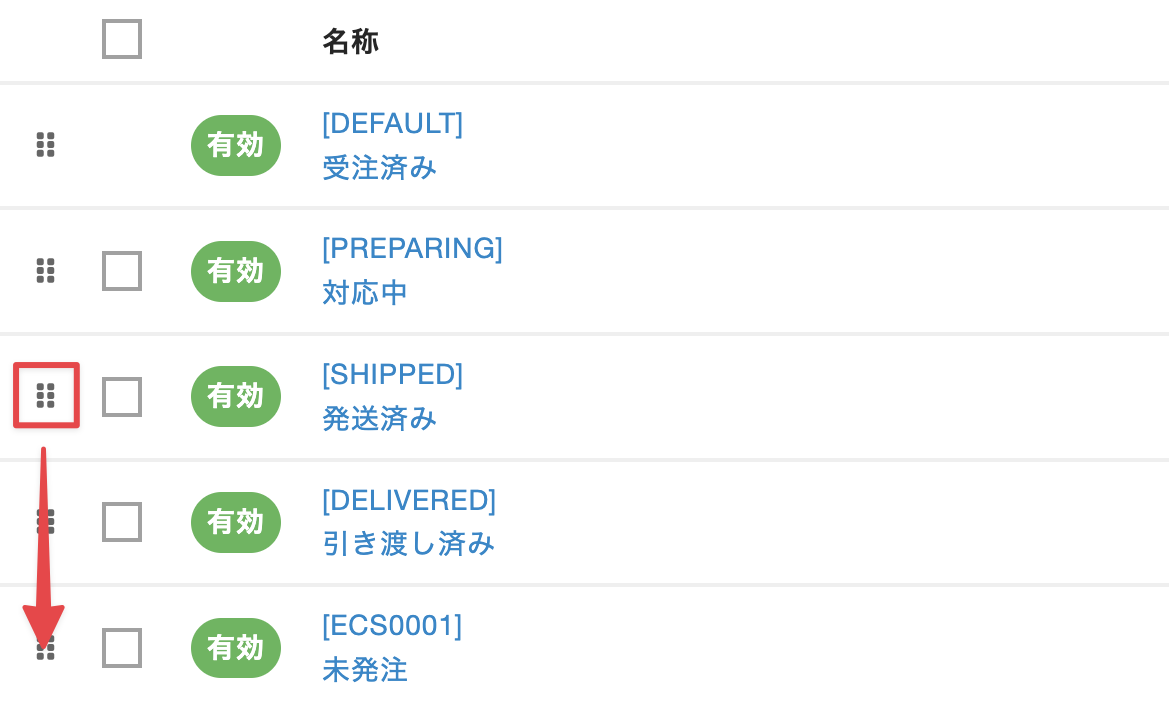This screenshot has width=1169, height=704.
Task: Open the [DEFAULT] 受注済み status link
Action: pos(392,145)
